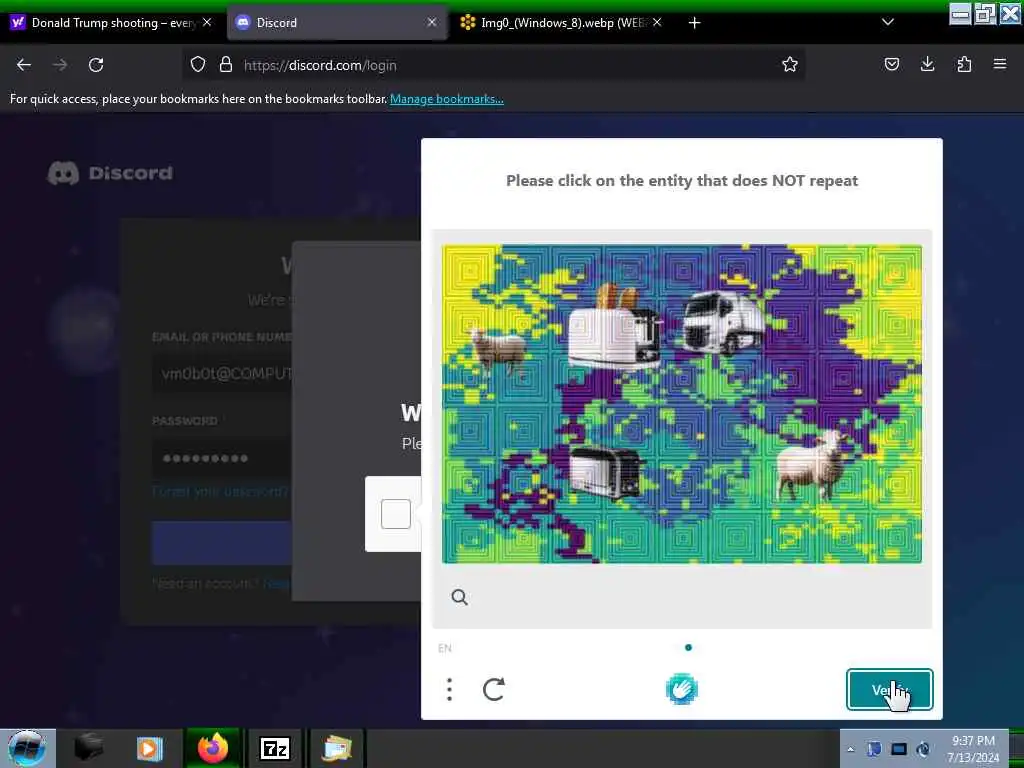Reload the page with the refresh icon
Image resolution: width=1024 pixels, height=768 pixels.
point(96,65)
